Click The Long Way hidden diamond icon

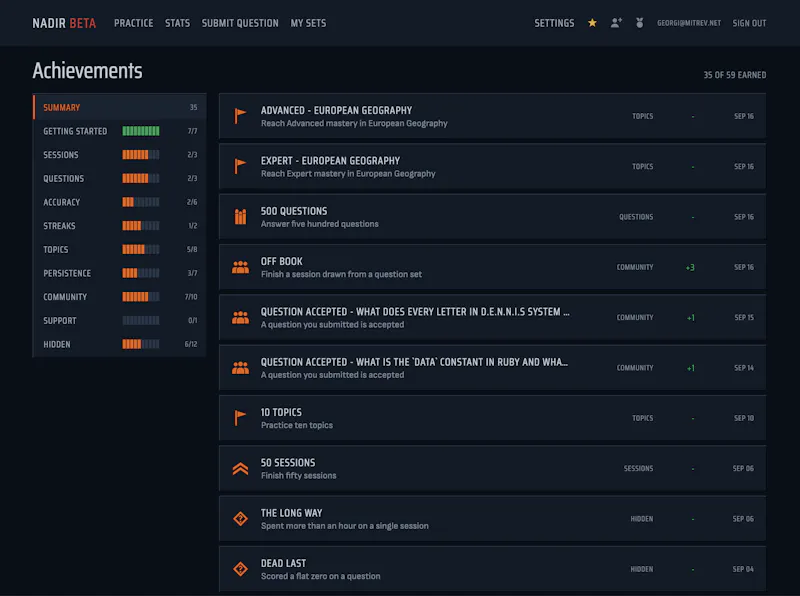pyautogui.click(x=240, y=519)
